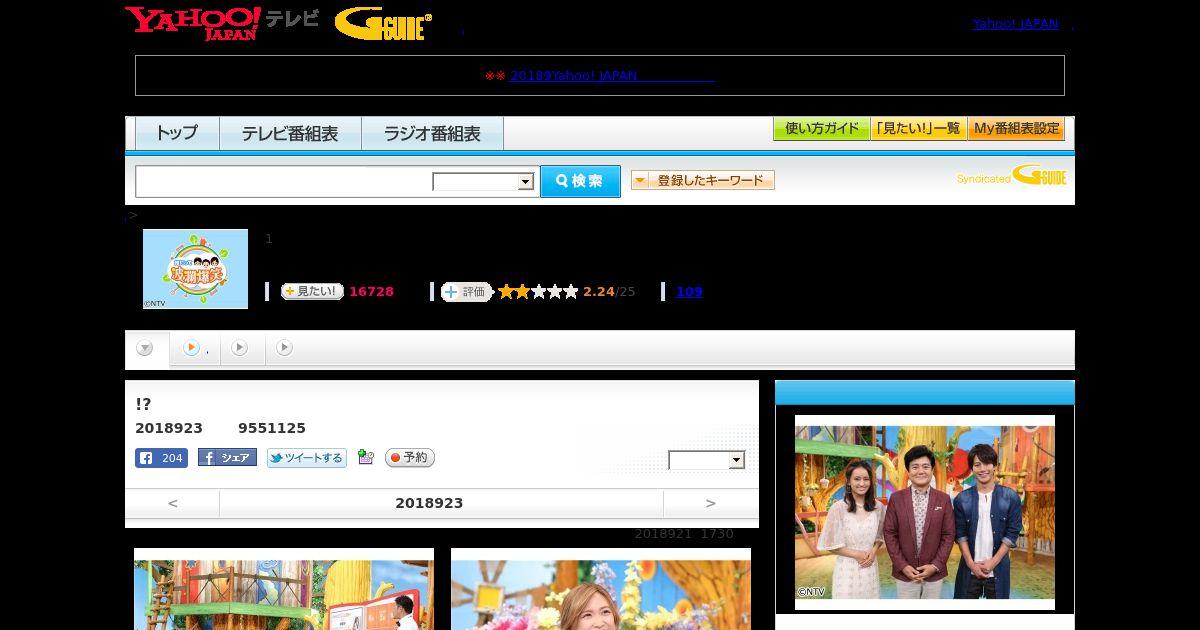Open the ラジオ番組表 tab
Viewport: 1200px width, 630px height.
[432, 133]
